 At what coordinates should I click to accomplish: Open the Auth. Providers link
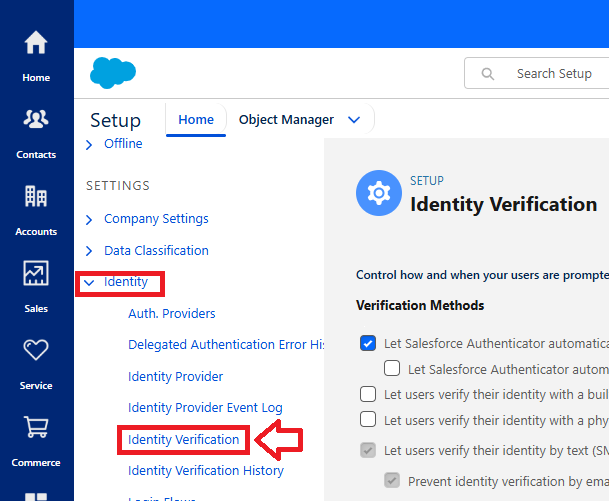(172, 314)
